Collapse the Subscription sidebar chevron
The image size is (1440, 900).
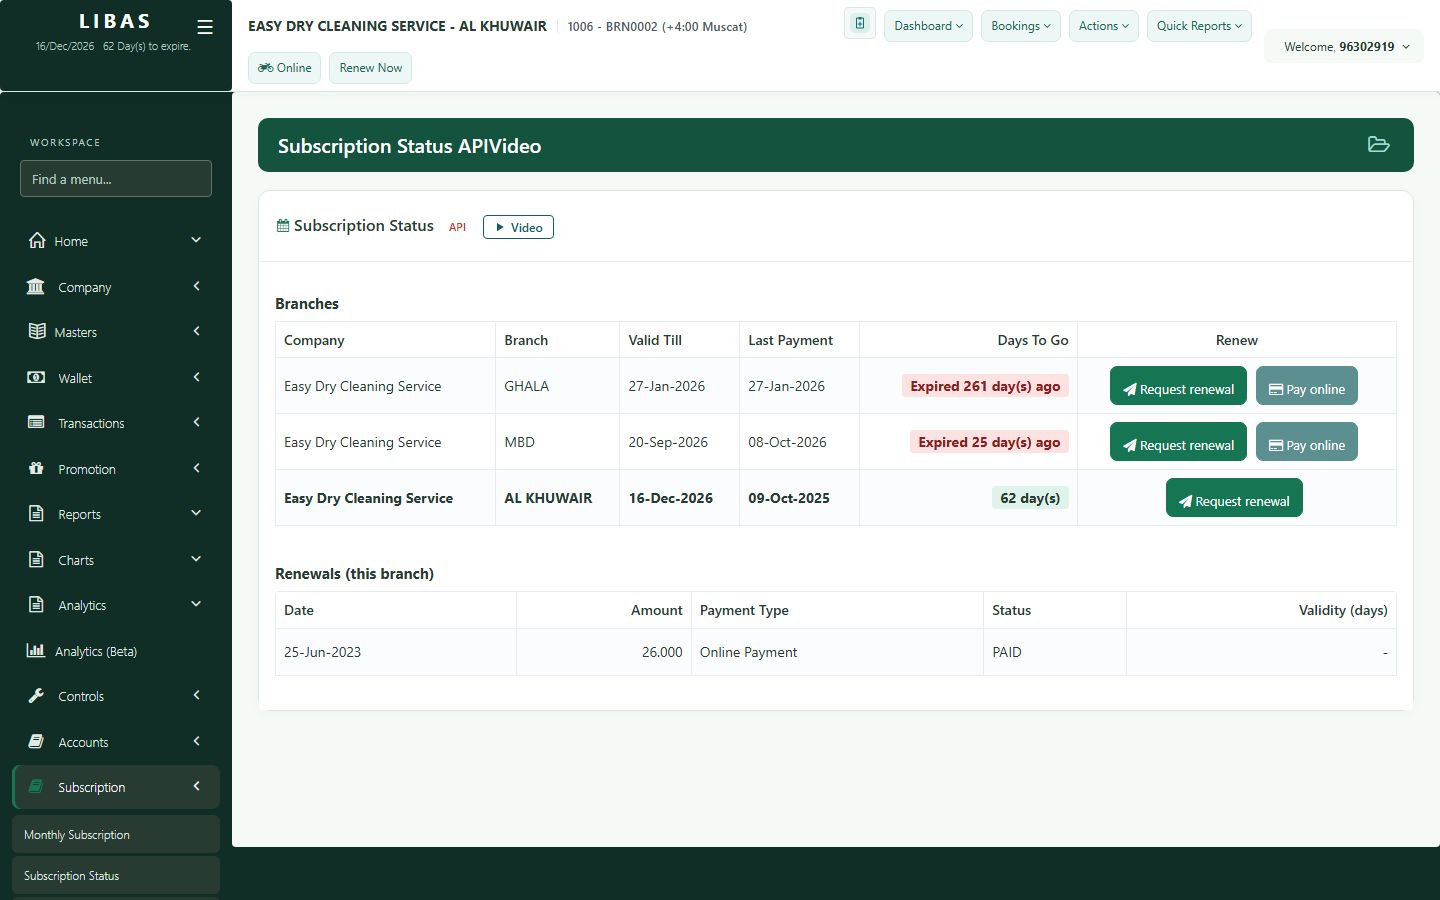click(x=196, y=786)
